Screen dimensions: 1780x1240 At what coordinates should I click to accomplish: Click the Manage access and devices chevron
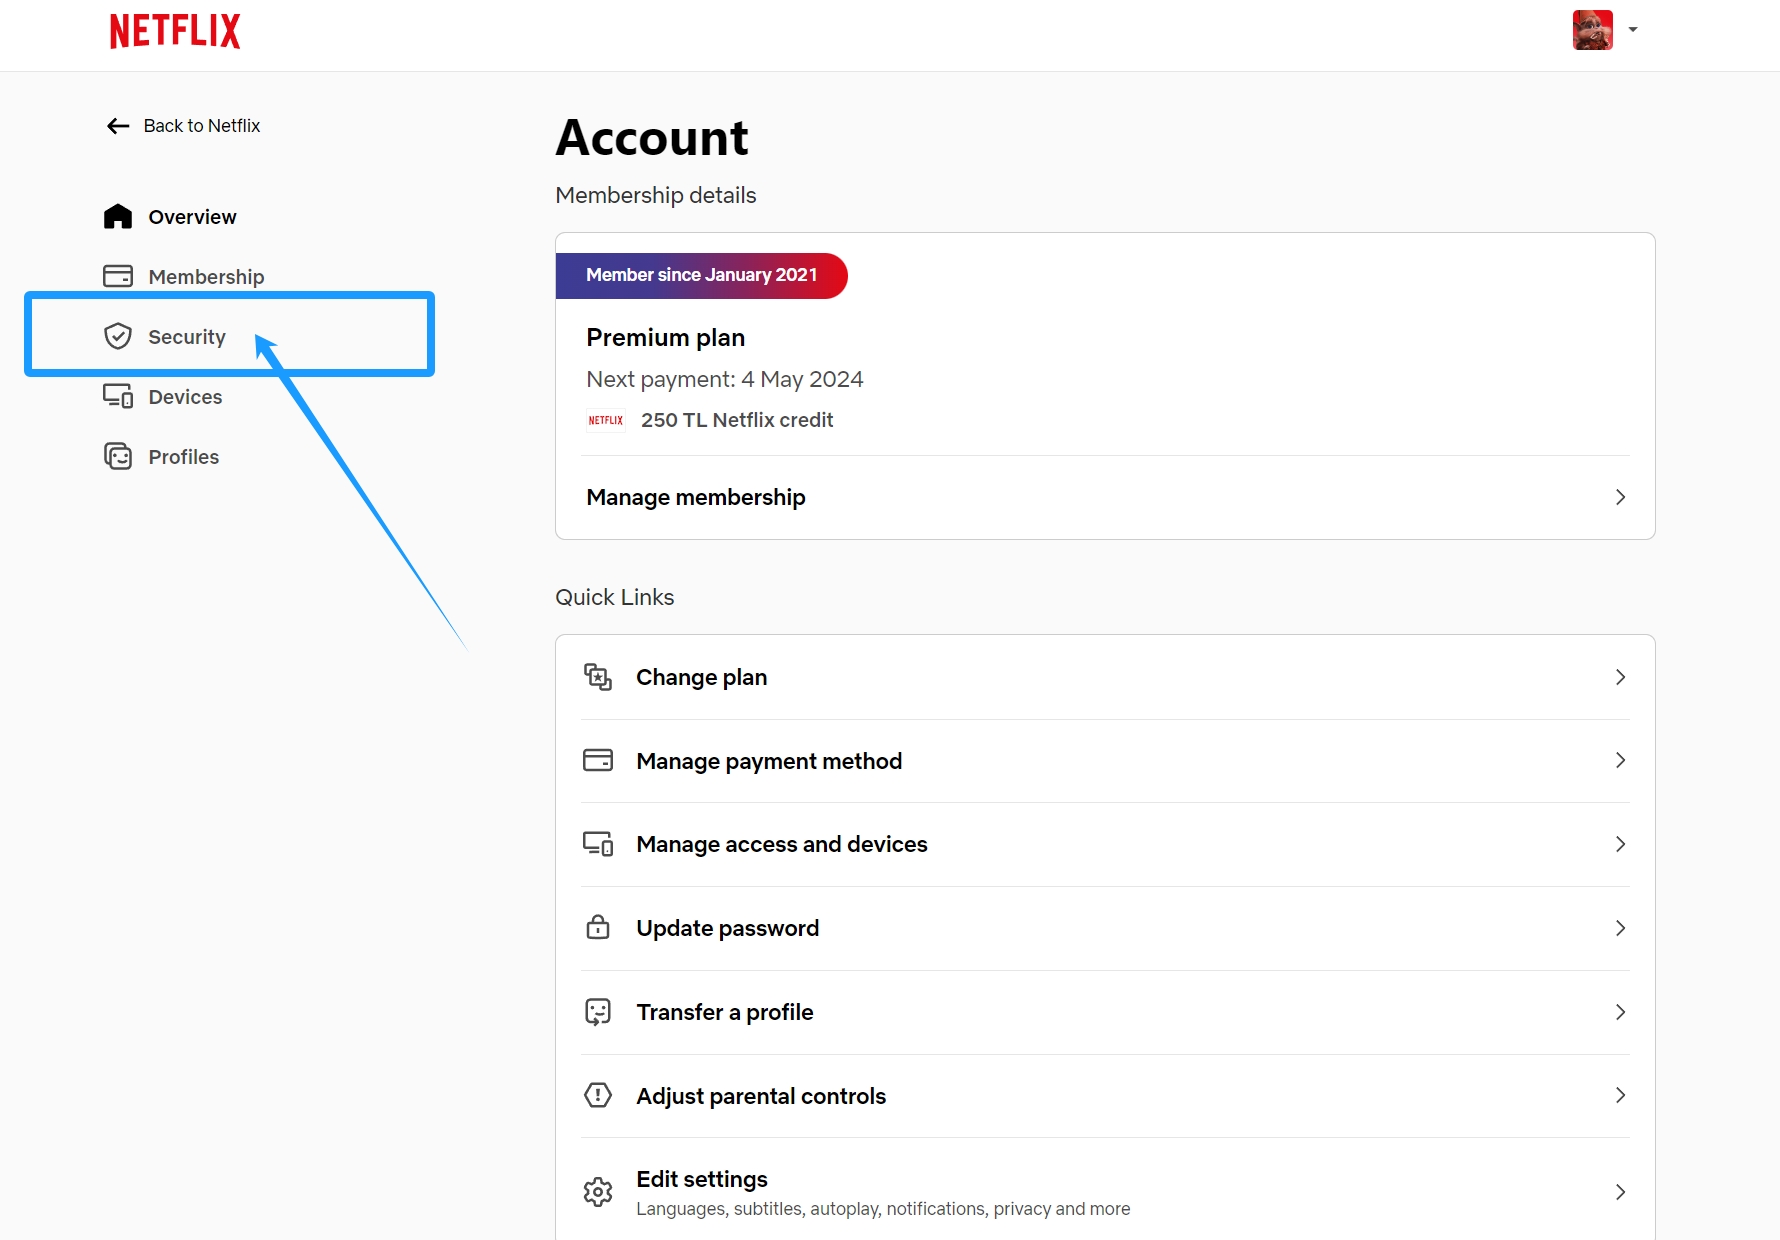pos(1620,845)
